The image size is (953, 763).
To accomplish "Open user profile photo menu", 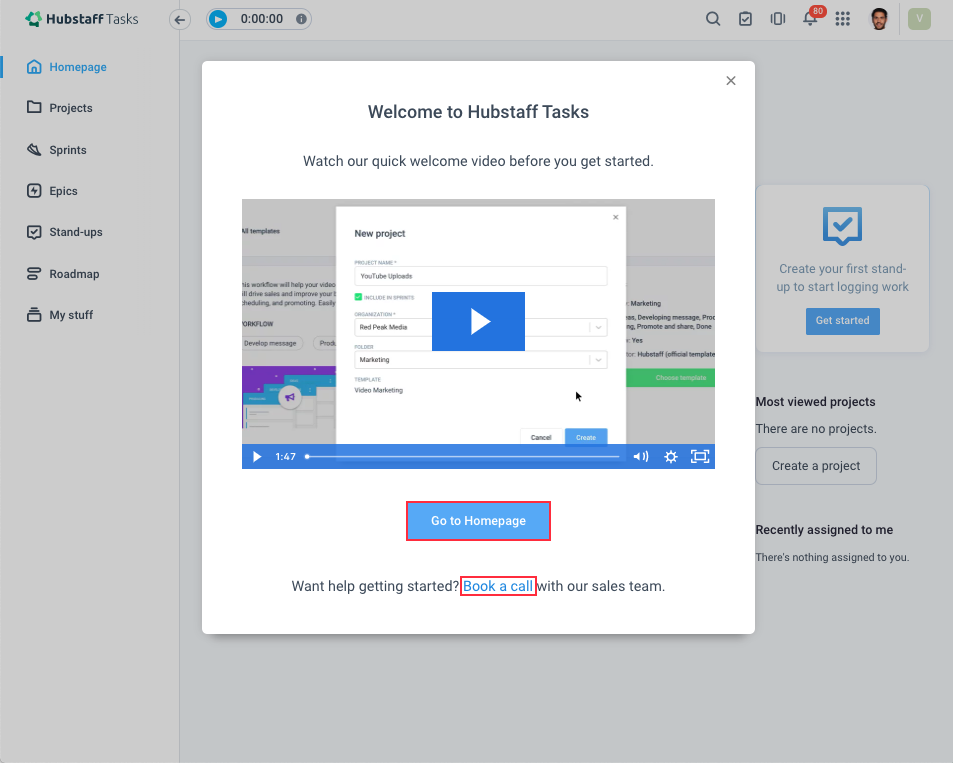I will pyautogui.click(x=879, y=19).
